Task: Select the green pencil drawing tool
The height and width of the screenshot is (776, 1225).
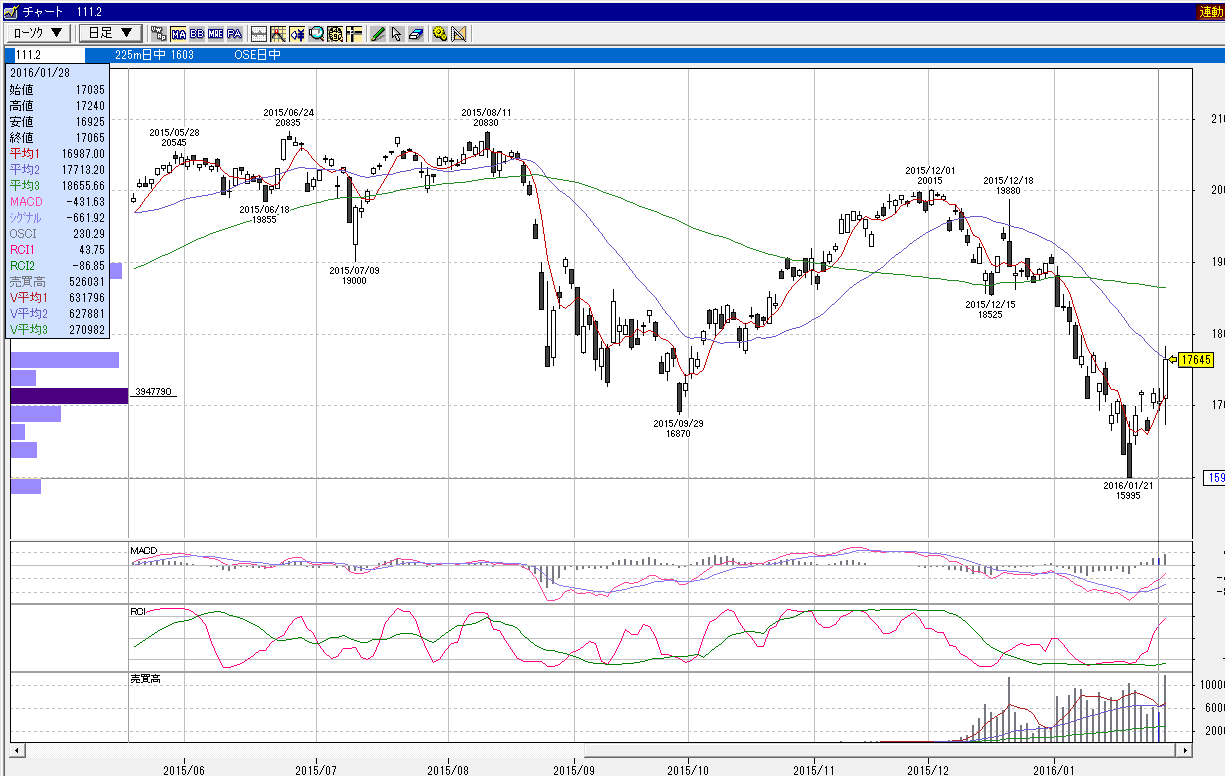Action: pos(377,33)
